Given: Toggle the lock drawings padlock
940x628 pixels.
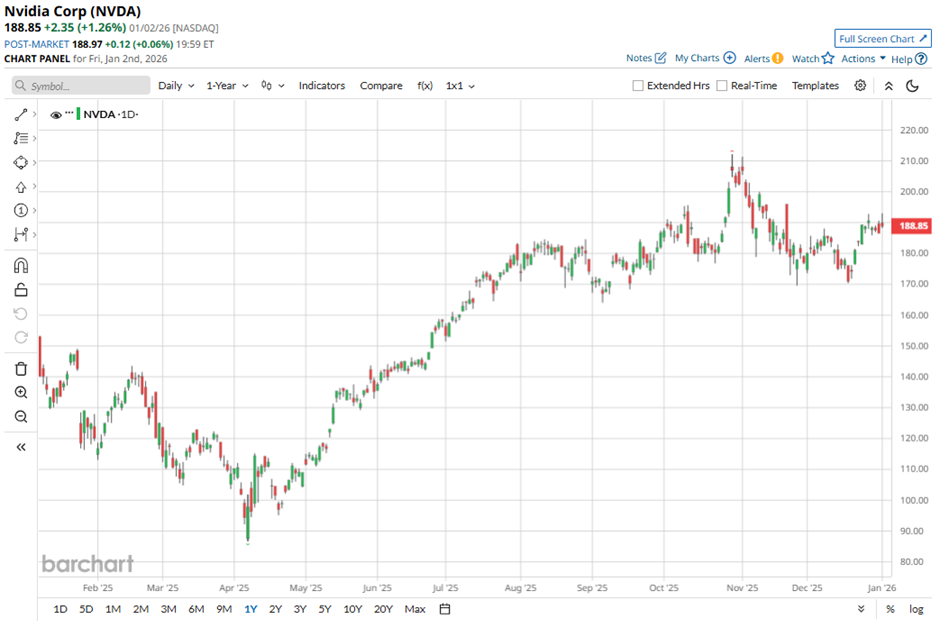Looking at the screenshot, I should (x=21, y=290).
